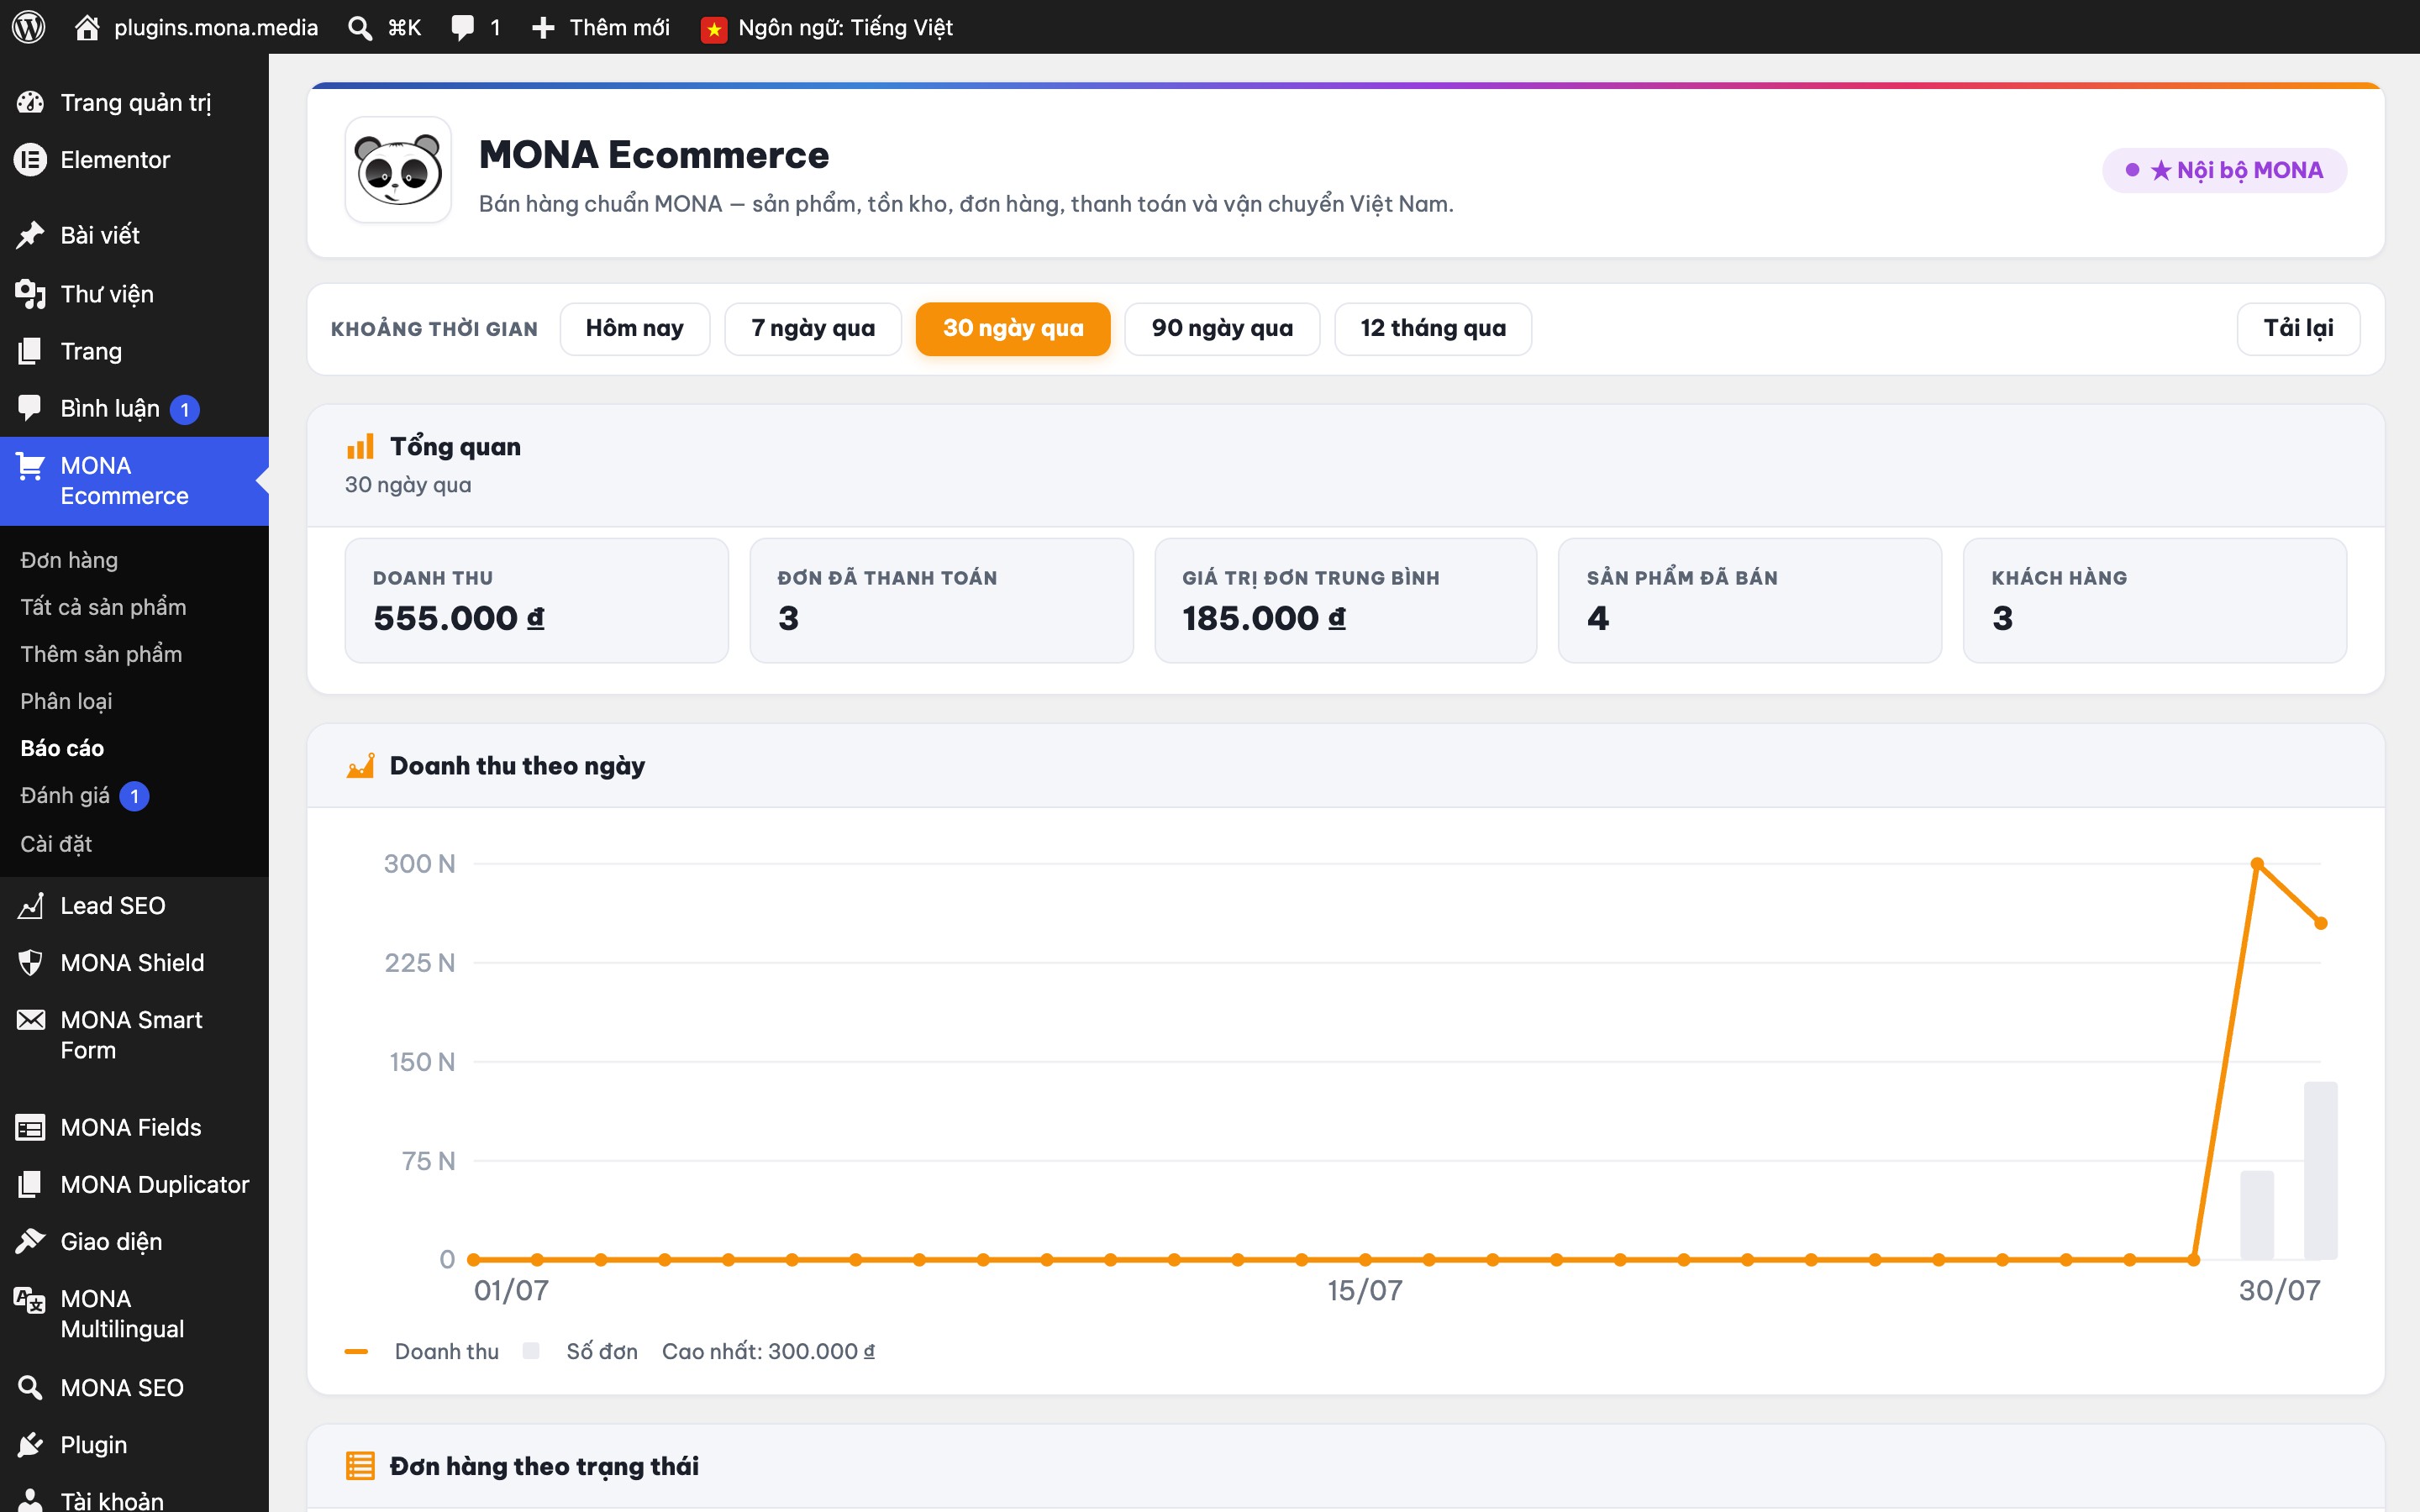This screenshot has height=1512, width=2420.
Task: Open comments bubble in the admin bar
Action: [462, 27]
